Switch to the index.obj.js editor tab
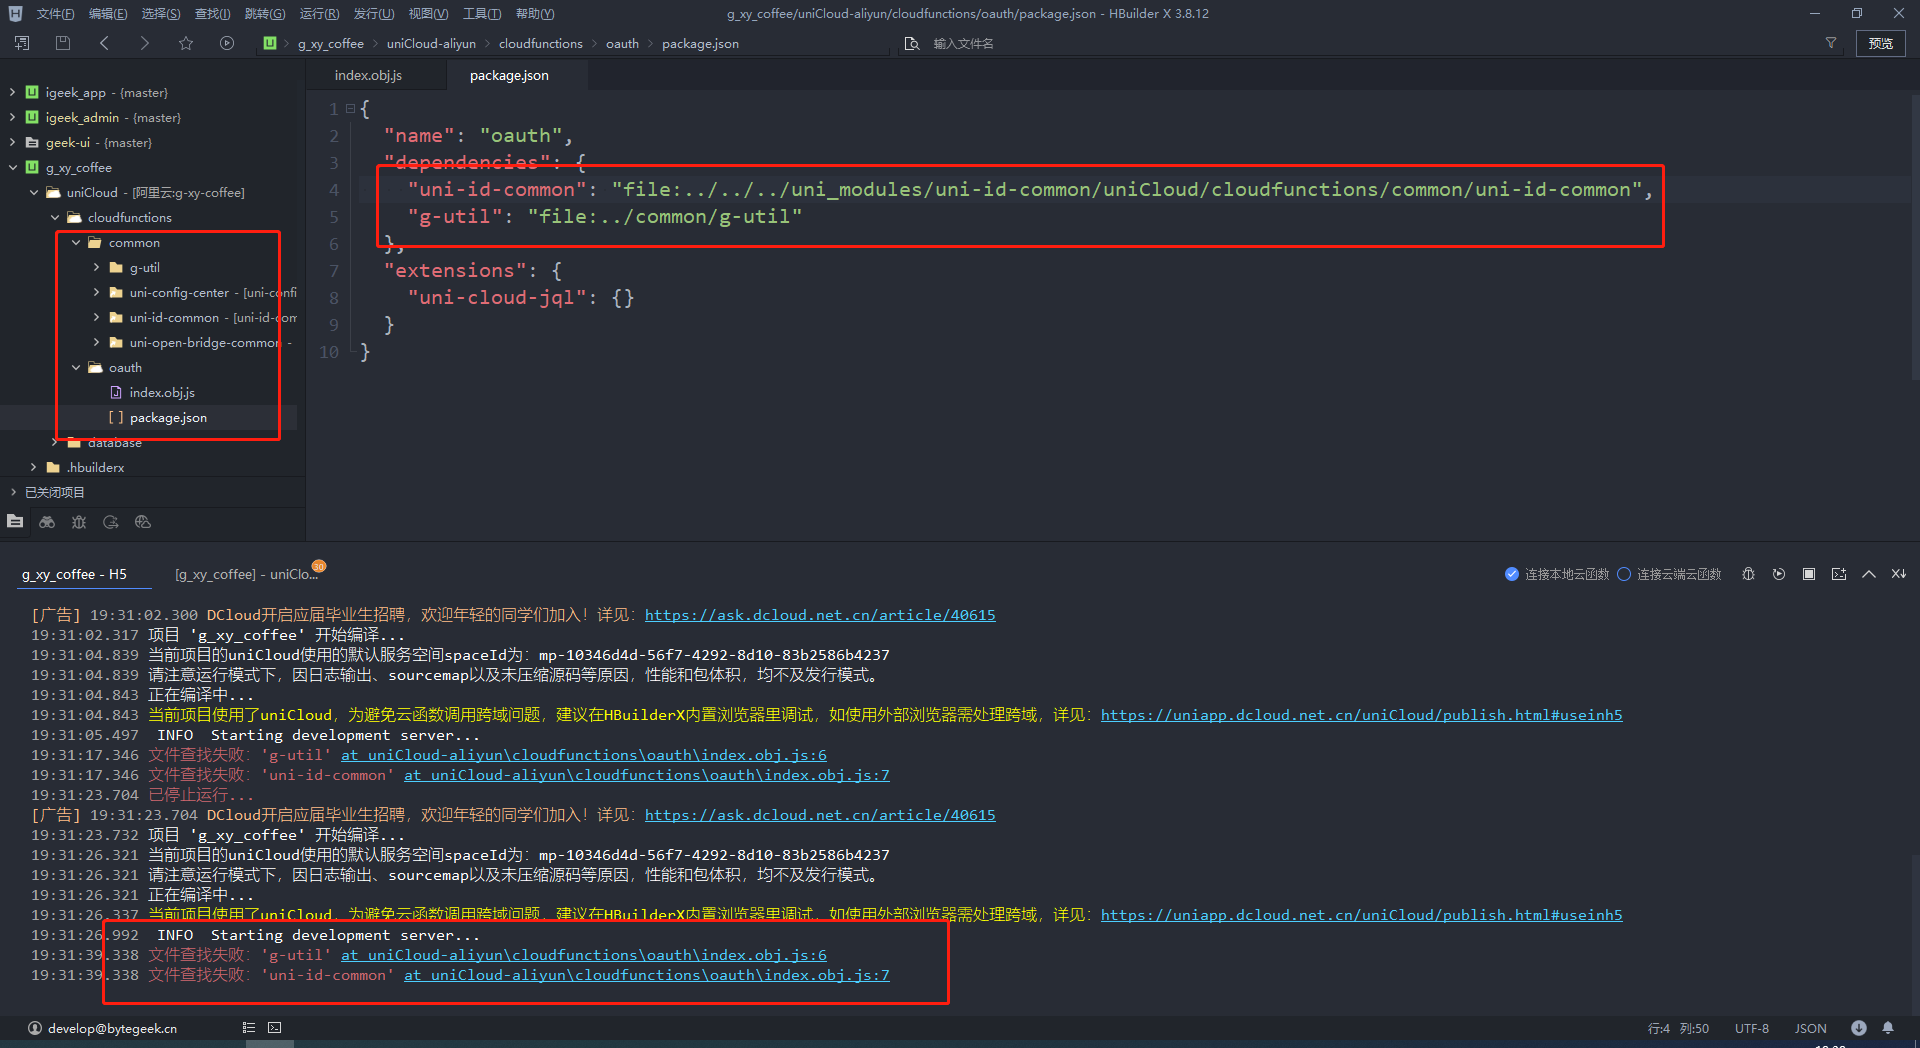 pyautogui.click(x=368, y=76)
